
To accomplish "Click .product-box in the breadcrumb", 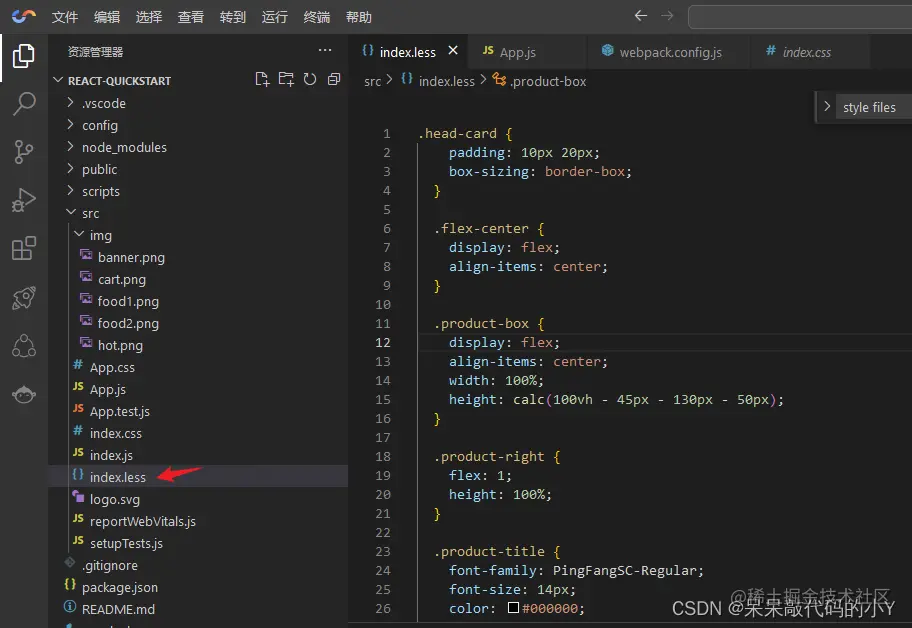I will click(x=548, y=81).
